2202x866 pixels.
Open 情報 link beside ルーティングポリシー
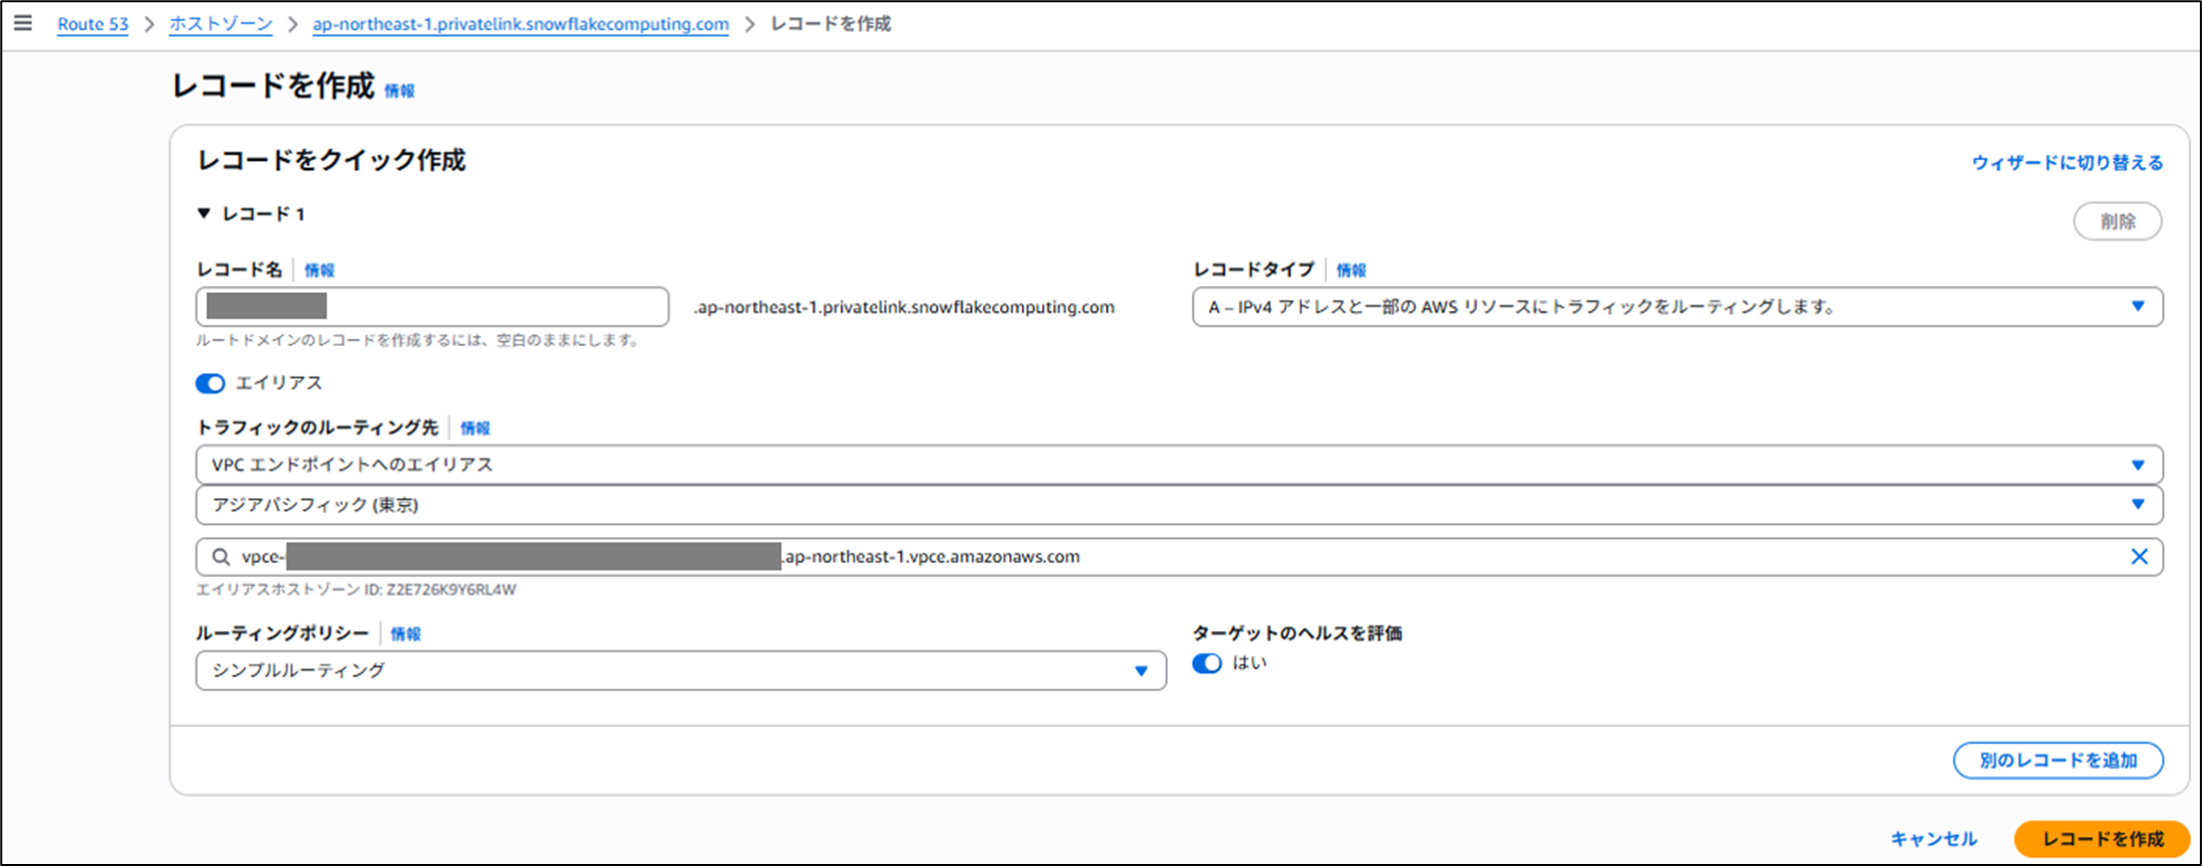[405, 634]
